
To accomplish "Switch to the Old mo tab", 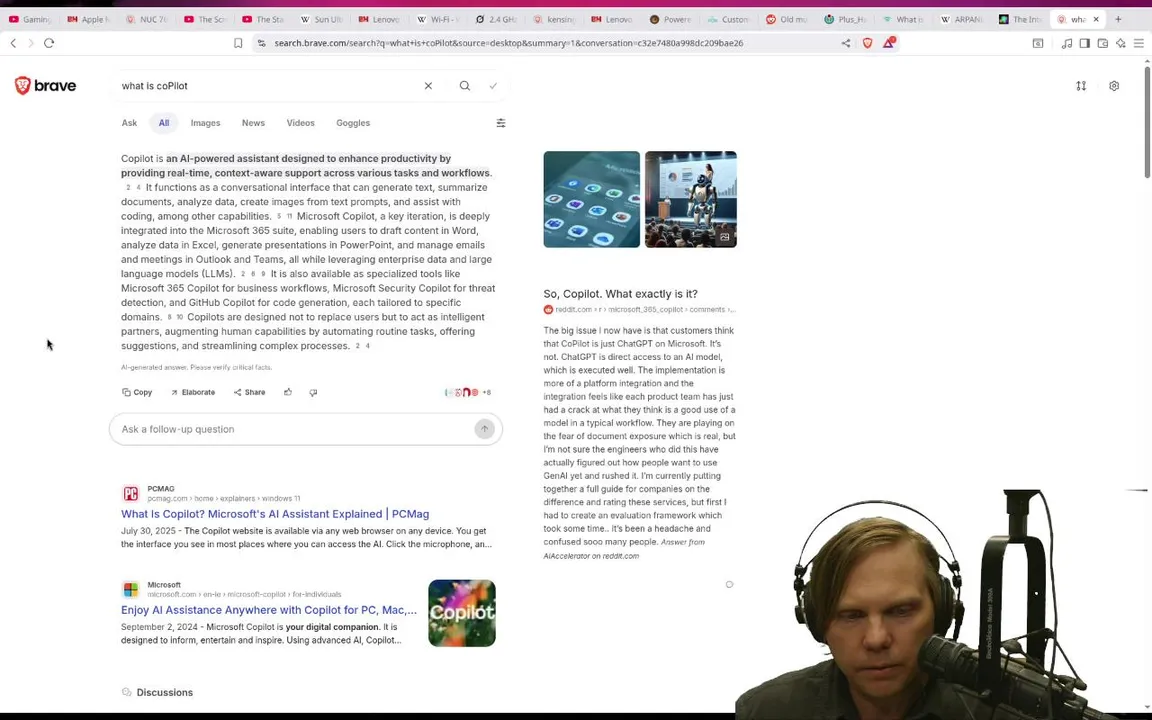I will pyautogui.click(x=786, y=19).
